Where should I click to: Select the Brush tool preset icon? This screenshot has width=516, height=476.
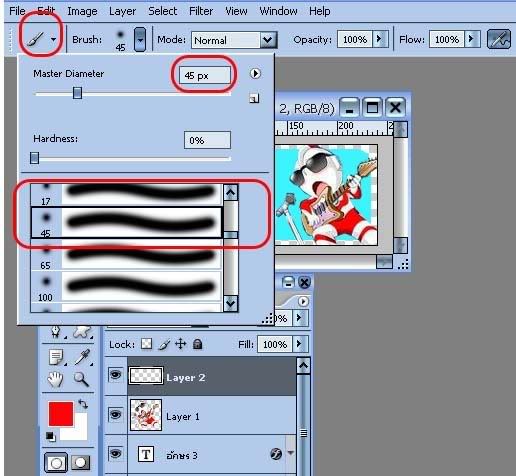[x=35, y=39]
